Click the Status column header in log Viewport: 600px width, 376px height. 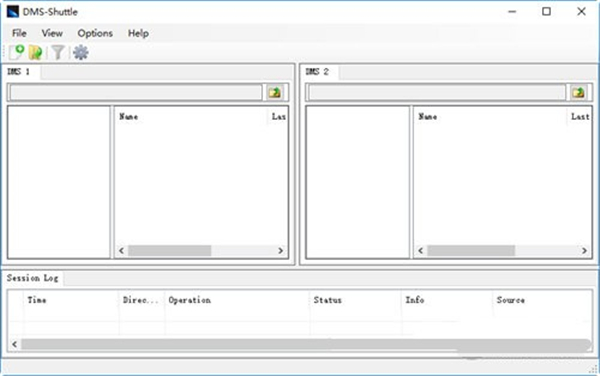point(328,300)
